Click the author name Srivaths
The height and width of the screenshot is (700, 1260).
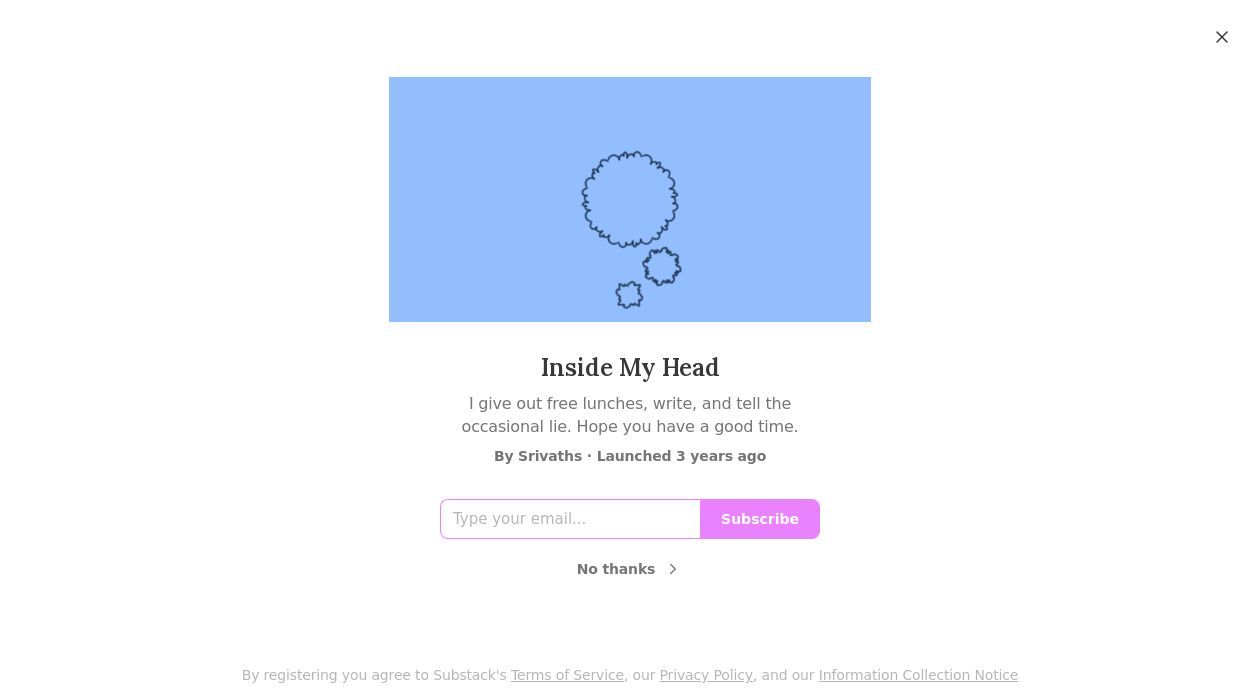[x=550, y=456]
